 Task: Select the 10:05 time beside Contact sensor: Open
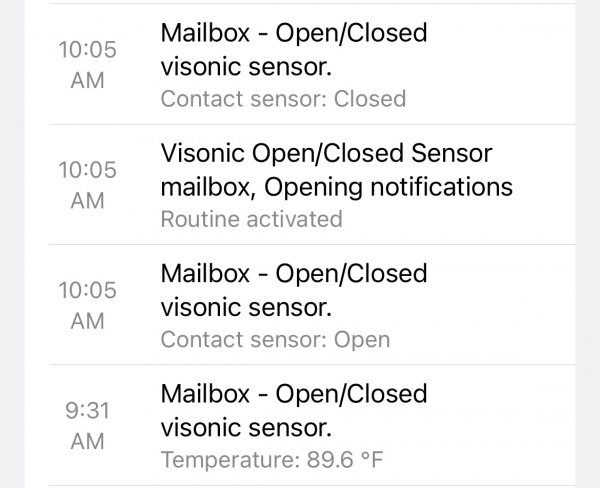[88, 290]
